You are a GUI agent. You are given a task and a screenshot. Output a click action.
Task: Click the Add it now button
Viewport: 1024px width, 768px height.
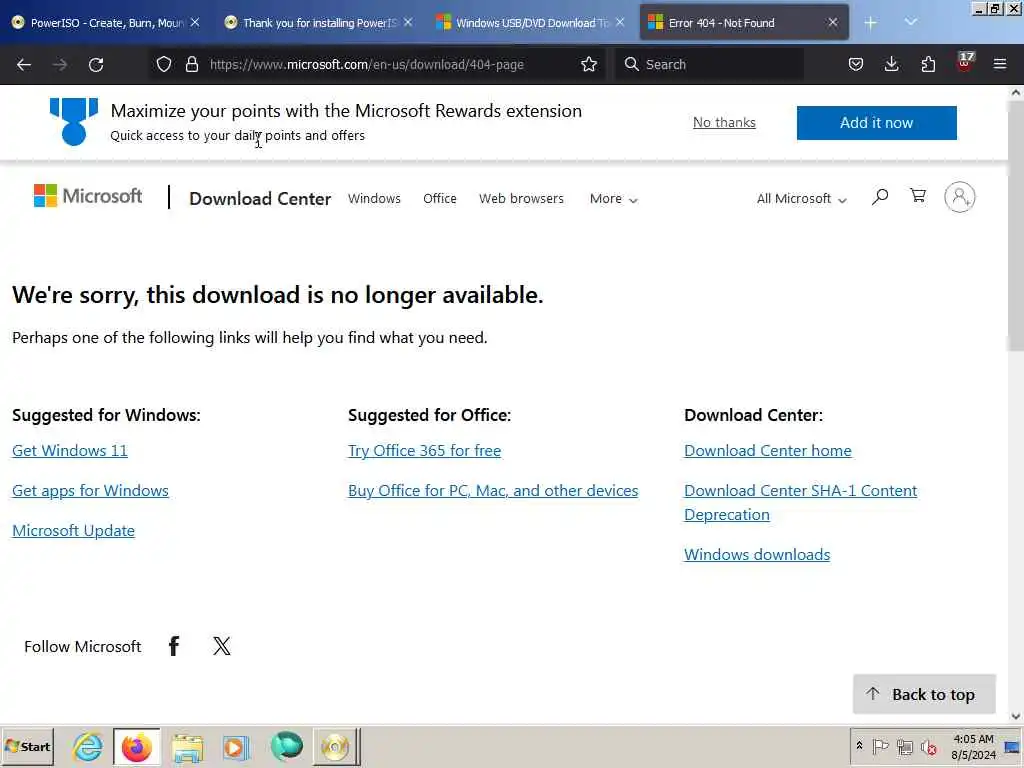pos(876,123)
